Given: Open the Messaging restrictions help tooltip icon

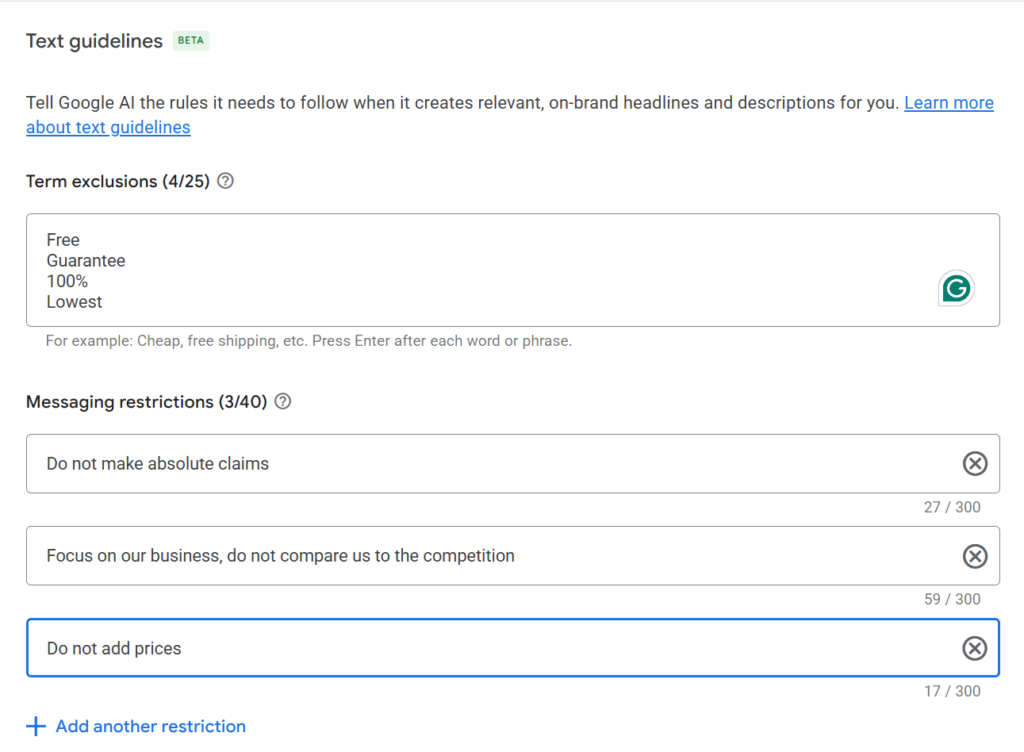Looking at the screenshot, I should click(282, 401).
